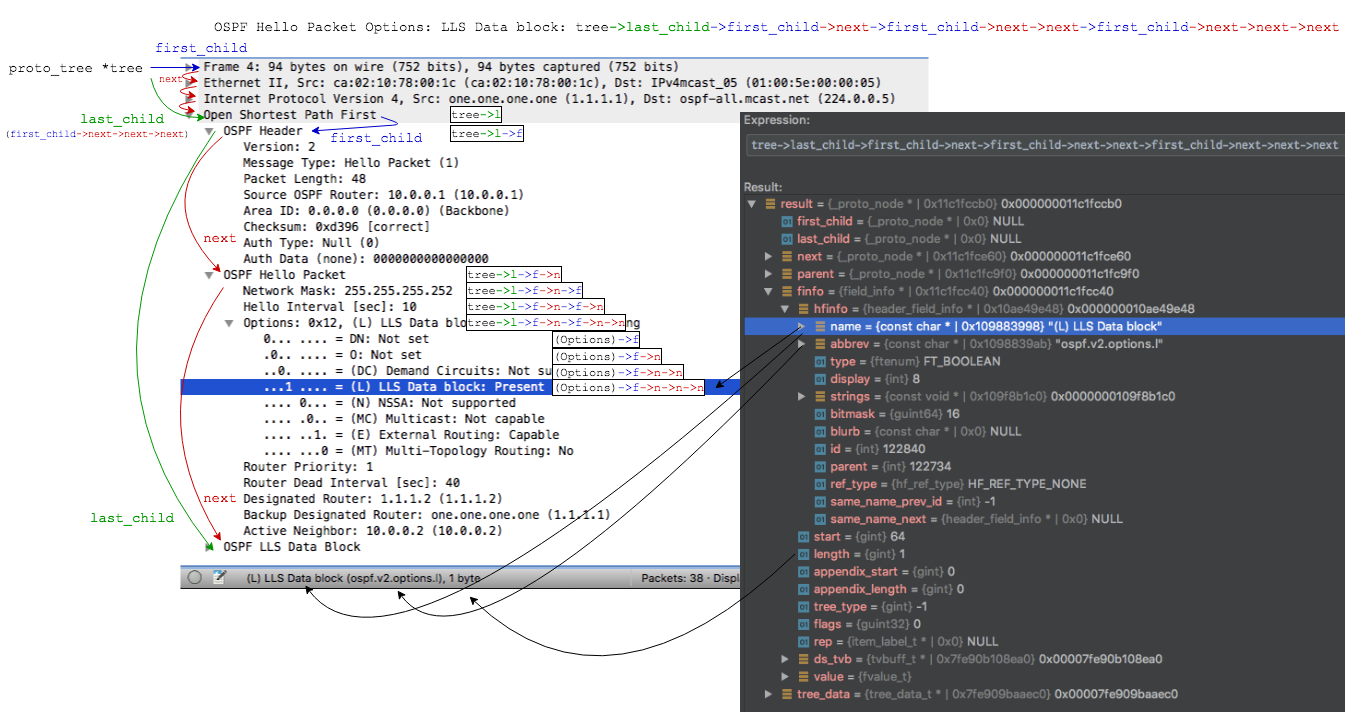Click the 01 icon beside first_child NULL
The height and width of the screenshot is (713, 1355).
(x=787, y=220)
